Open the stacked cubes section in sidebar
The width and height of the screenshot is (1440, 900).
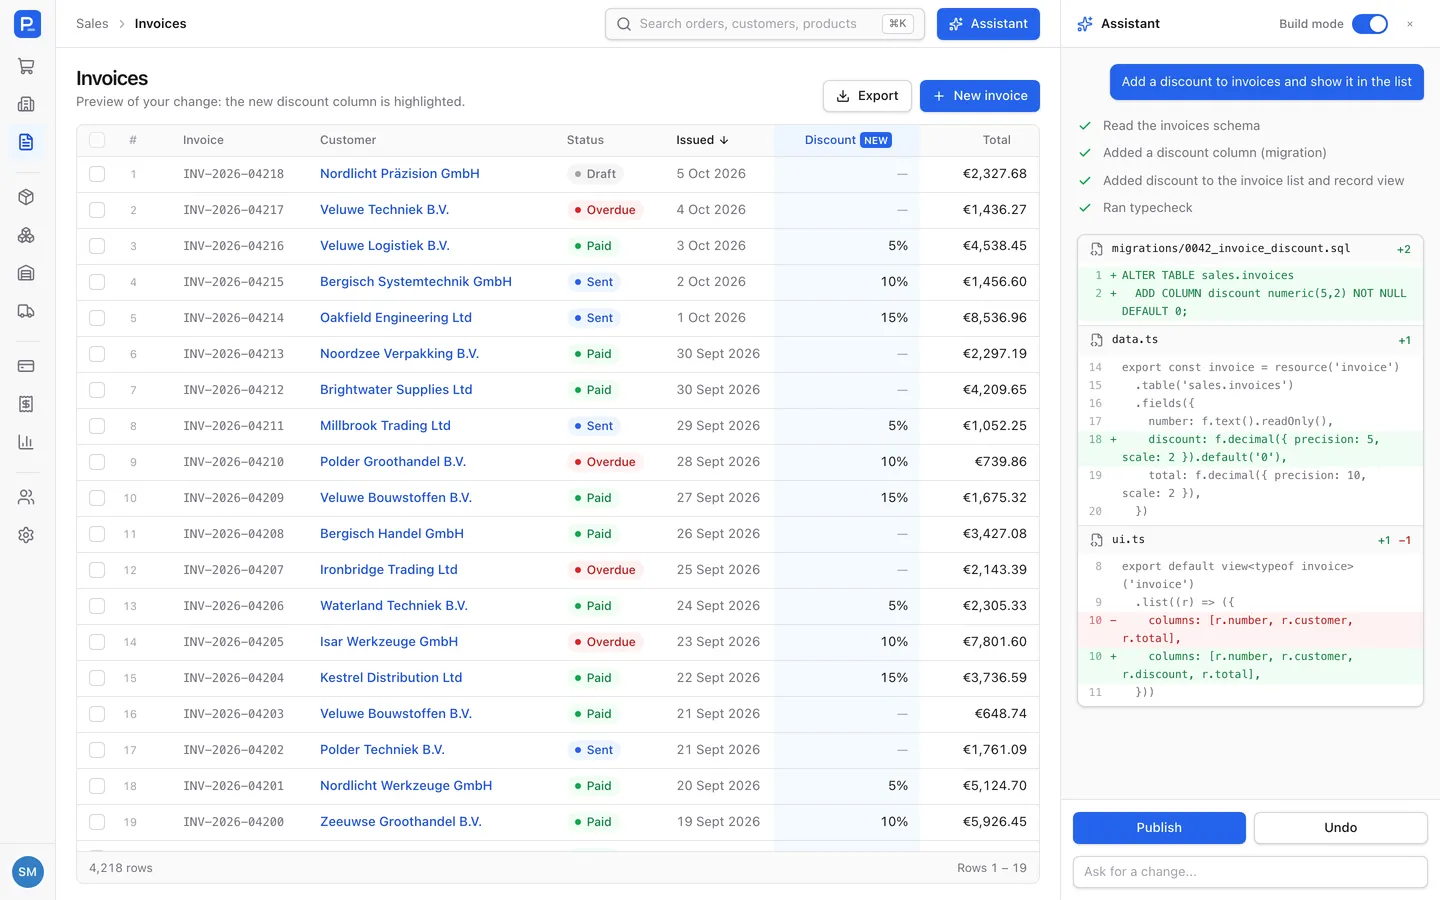pos(27,235)
